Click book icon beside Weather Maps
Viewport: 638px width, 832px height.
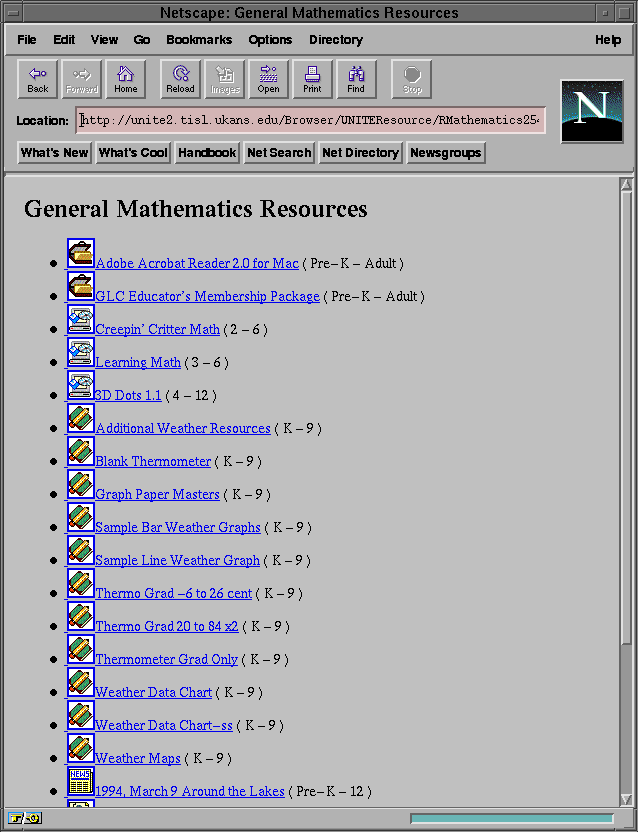(81, 748)
